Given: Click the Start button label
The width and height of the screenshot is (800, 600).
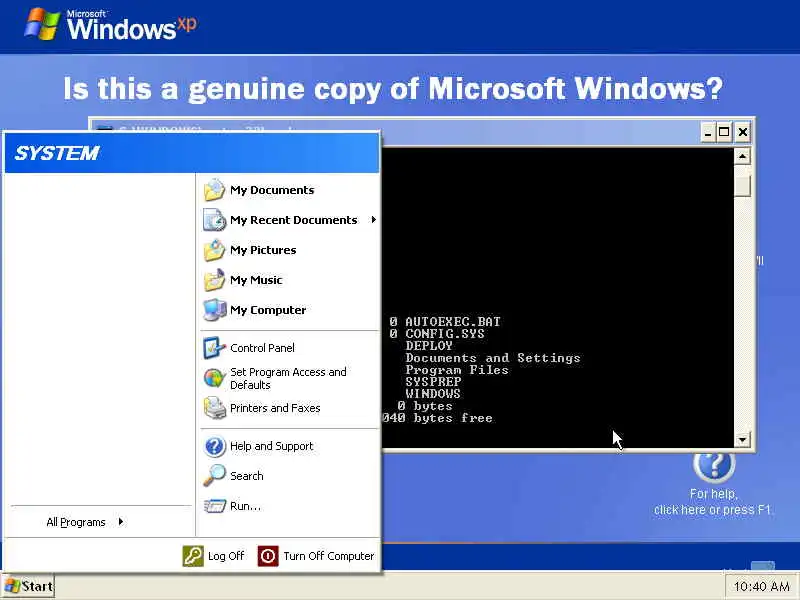Looking at the screenshot, I should point(37,586).
